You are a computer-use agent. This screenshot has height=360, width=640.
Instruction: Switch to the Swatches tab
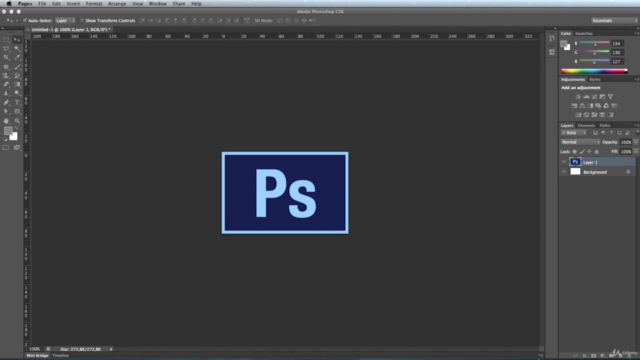pos(584,33)
